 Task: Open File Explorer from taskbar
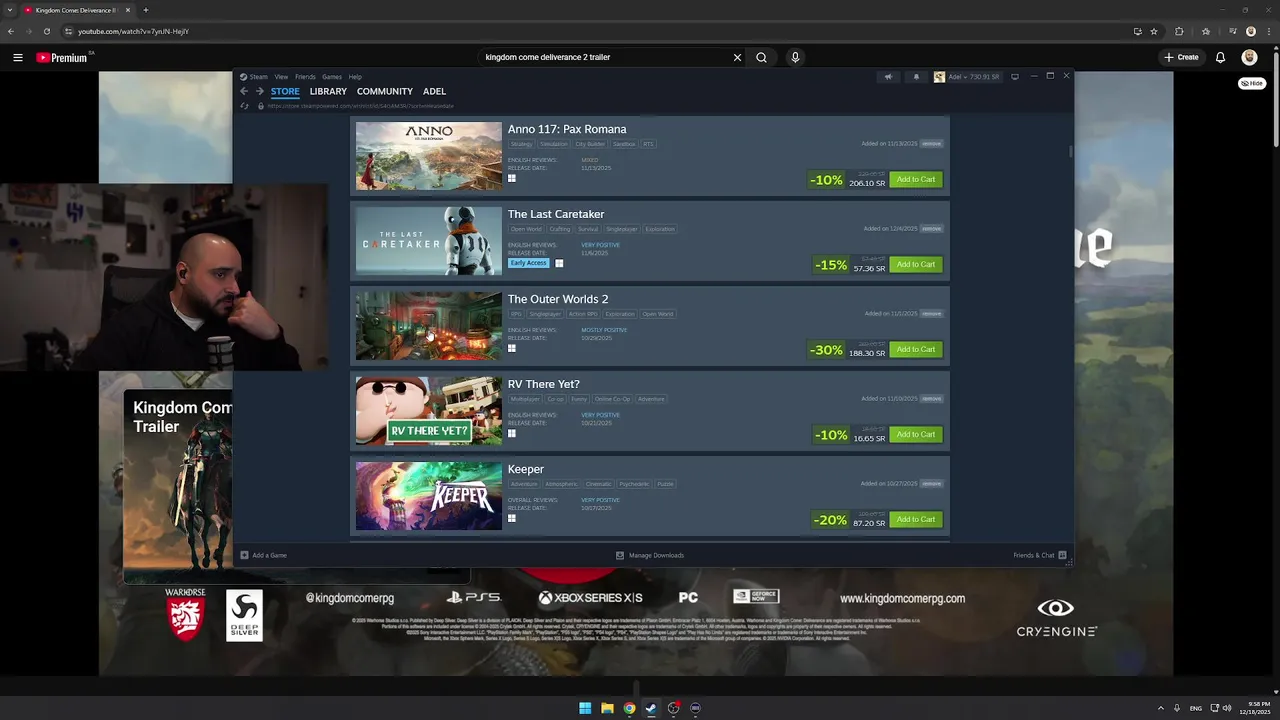tap(607, 708)
